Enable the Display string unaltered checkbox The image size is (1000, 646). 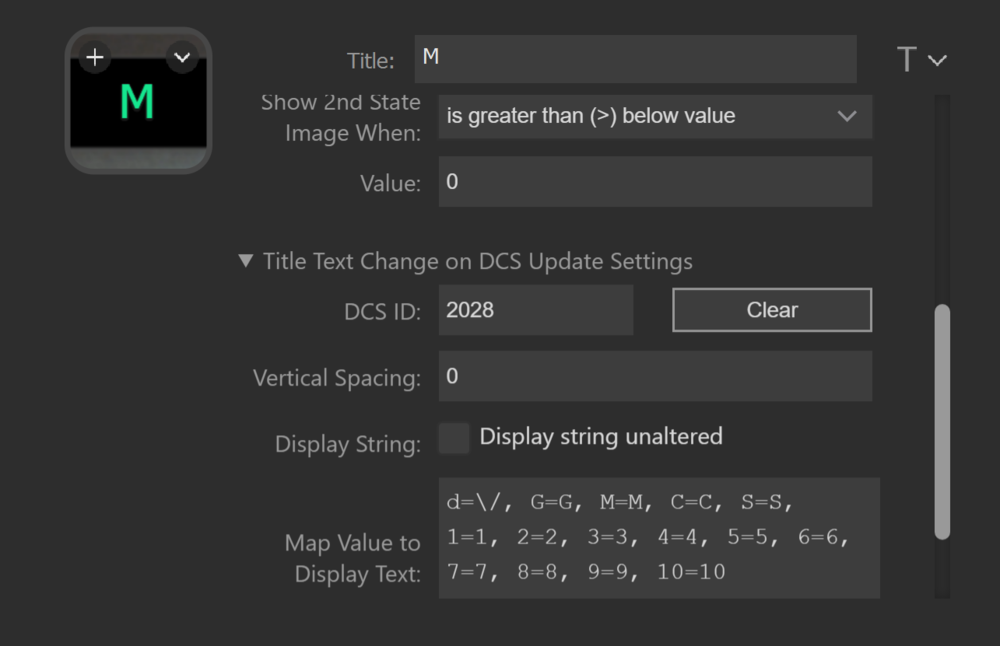(454, 437)
